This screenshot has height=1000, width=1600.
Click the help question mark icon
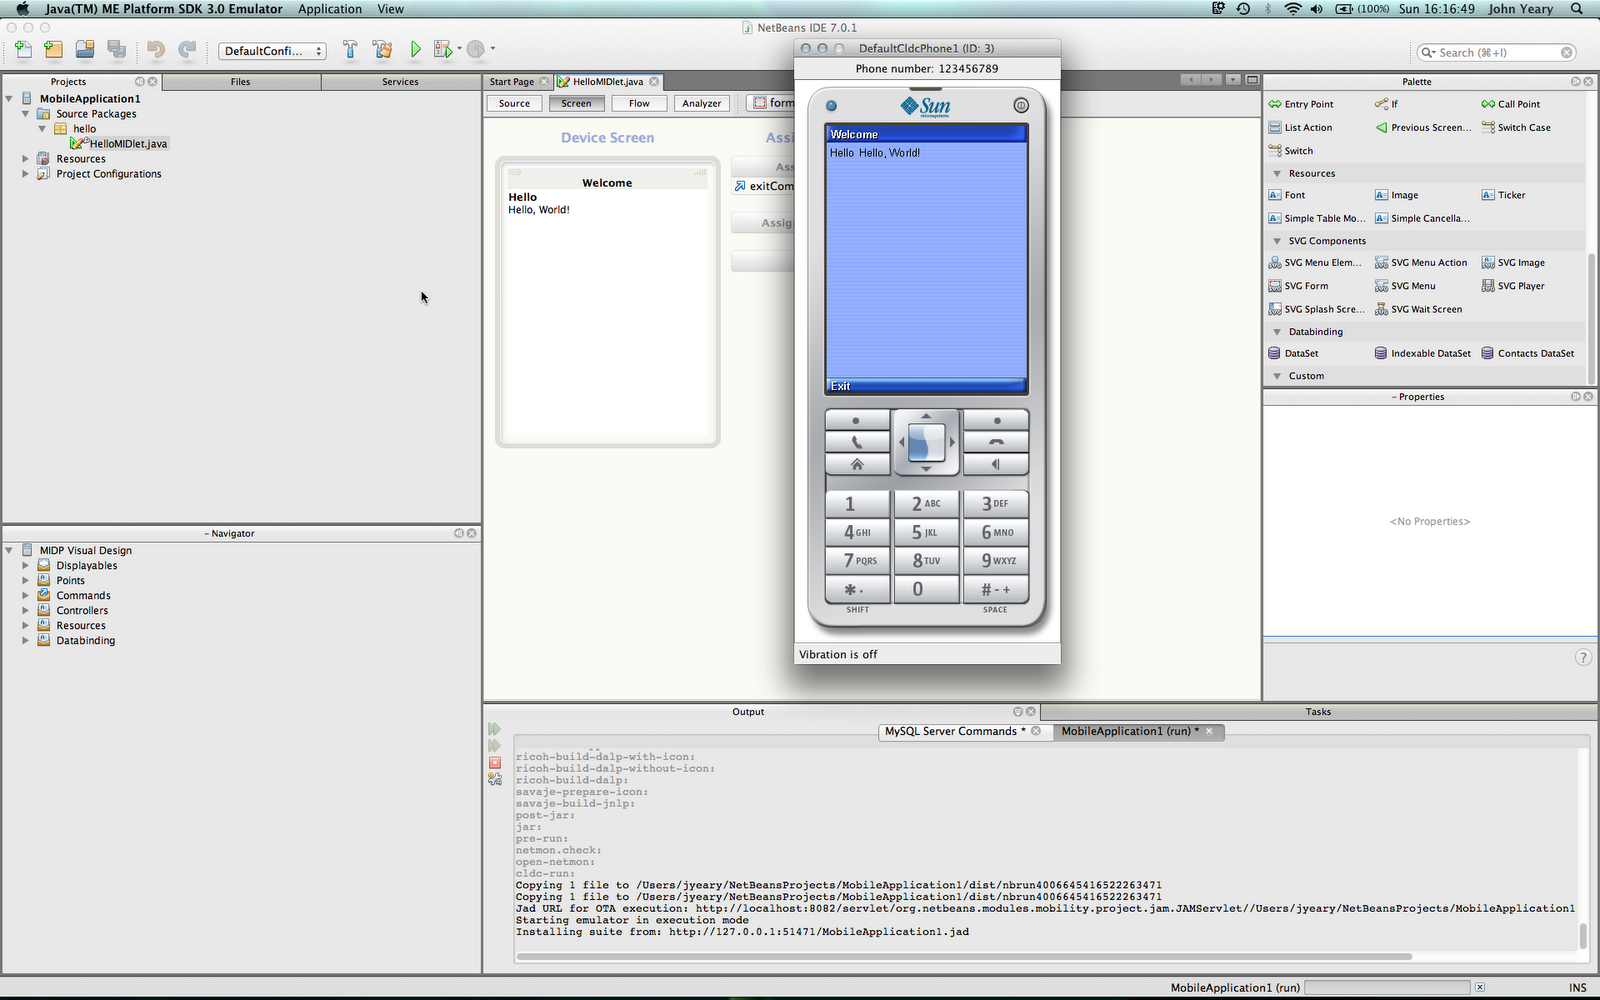(x=1583, y=657)
